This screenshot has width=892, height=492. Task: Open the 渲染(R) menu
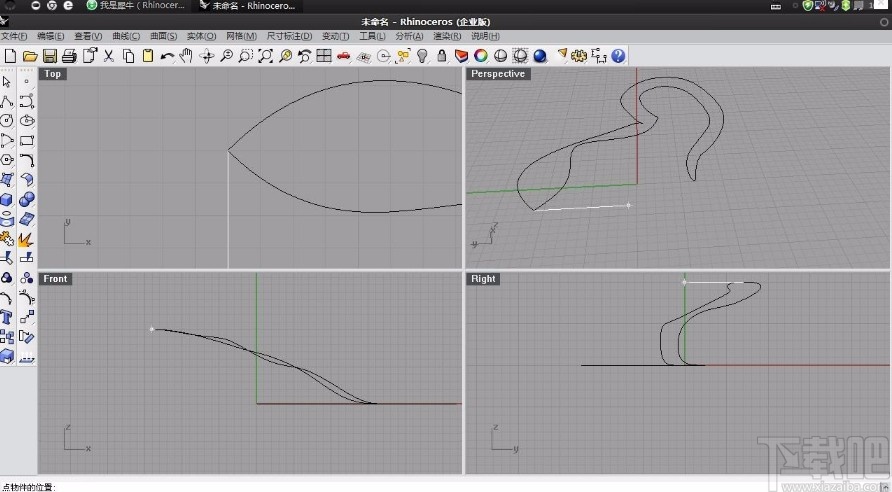tap(447, 36)
